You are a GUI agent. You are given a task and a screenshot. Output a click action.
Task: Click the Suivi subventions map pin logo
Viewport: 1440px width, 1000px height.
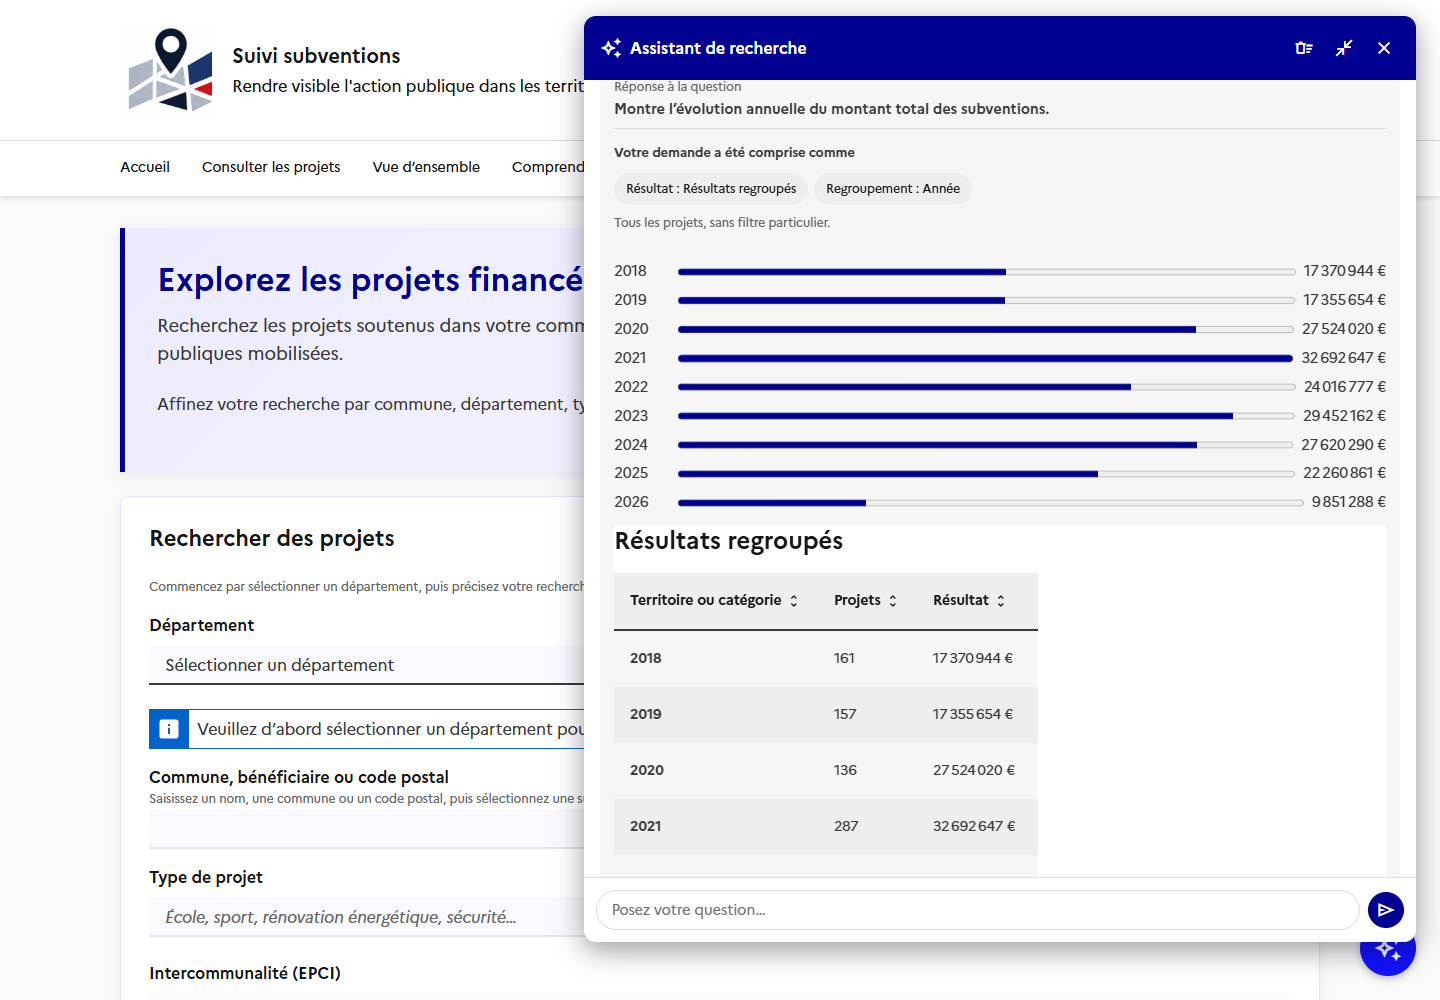(170, 70)
